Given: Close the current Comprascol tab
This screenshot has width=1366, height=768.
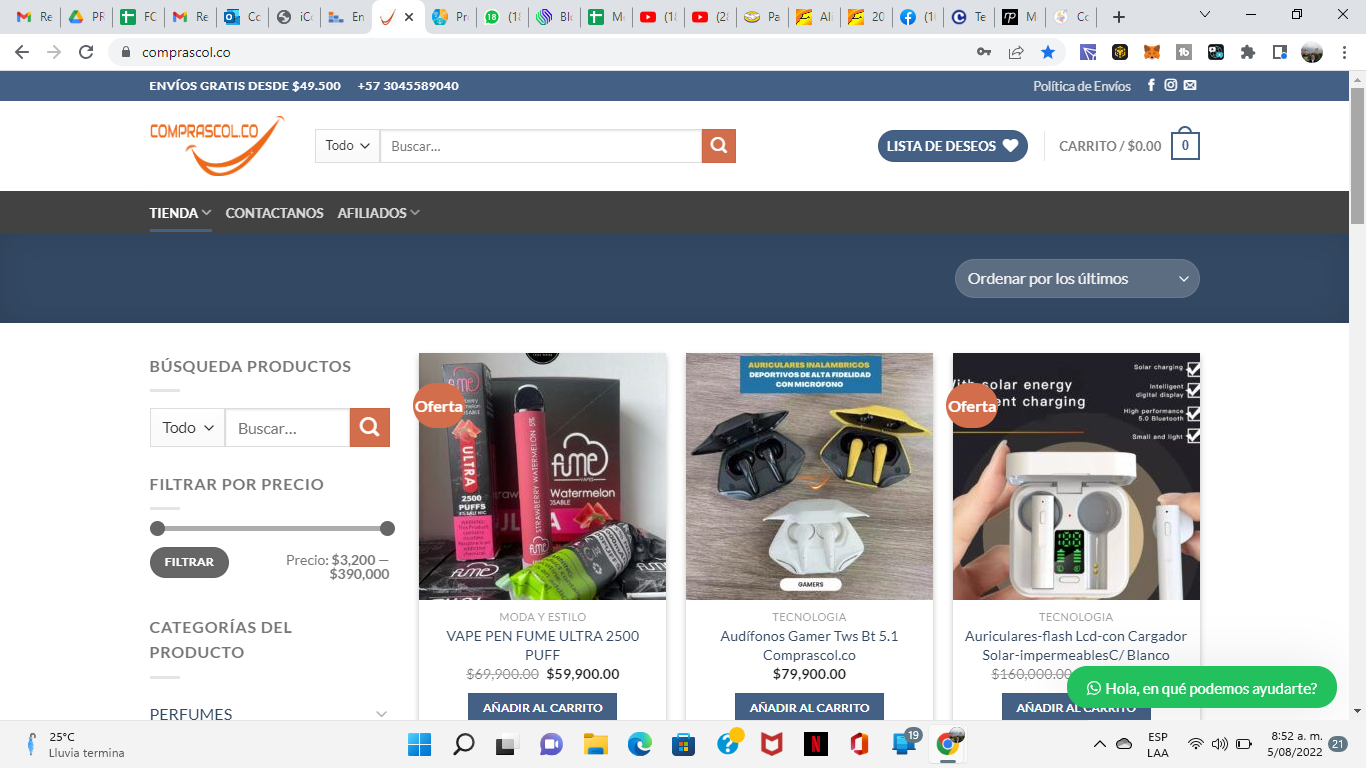Looking at the screenshot, I should 409,17.
